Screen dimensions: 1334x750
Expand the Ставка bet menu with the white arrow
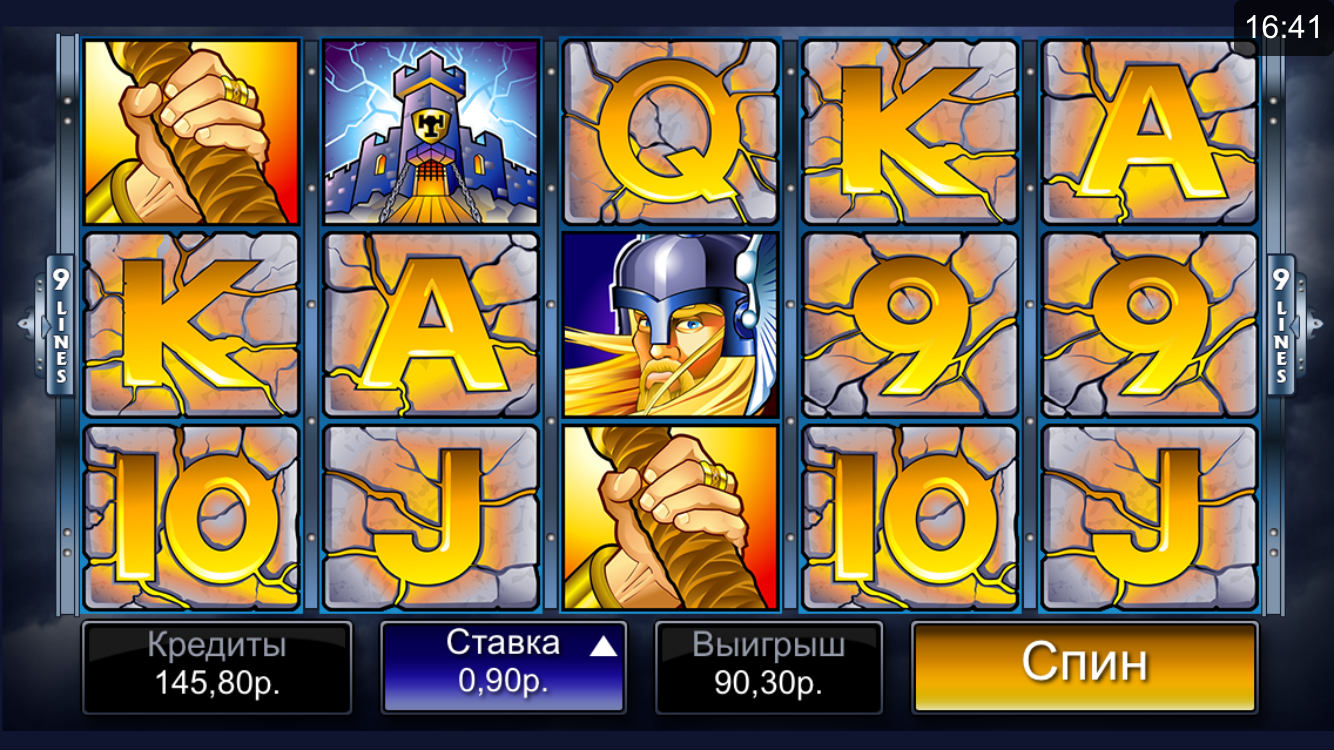pyautogui.click(x=603, y=647)
